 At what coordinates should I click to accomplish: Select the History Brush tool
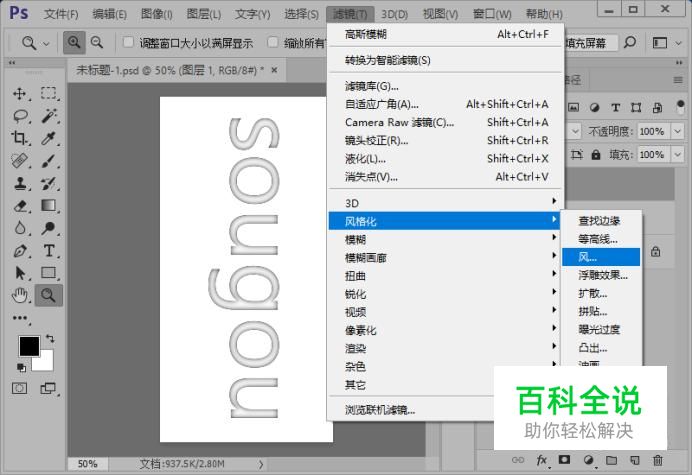[48, 183]
